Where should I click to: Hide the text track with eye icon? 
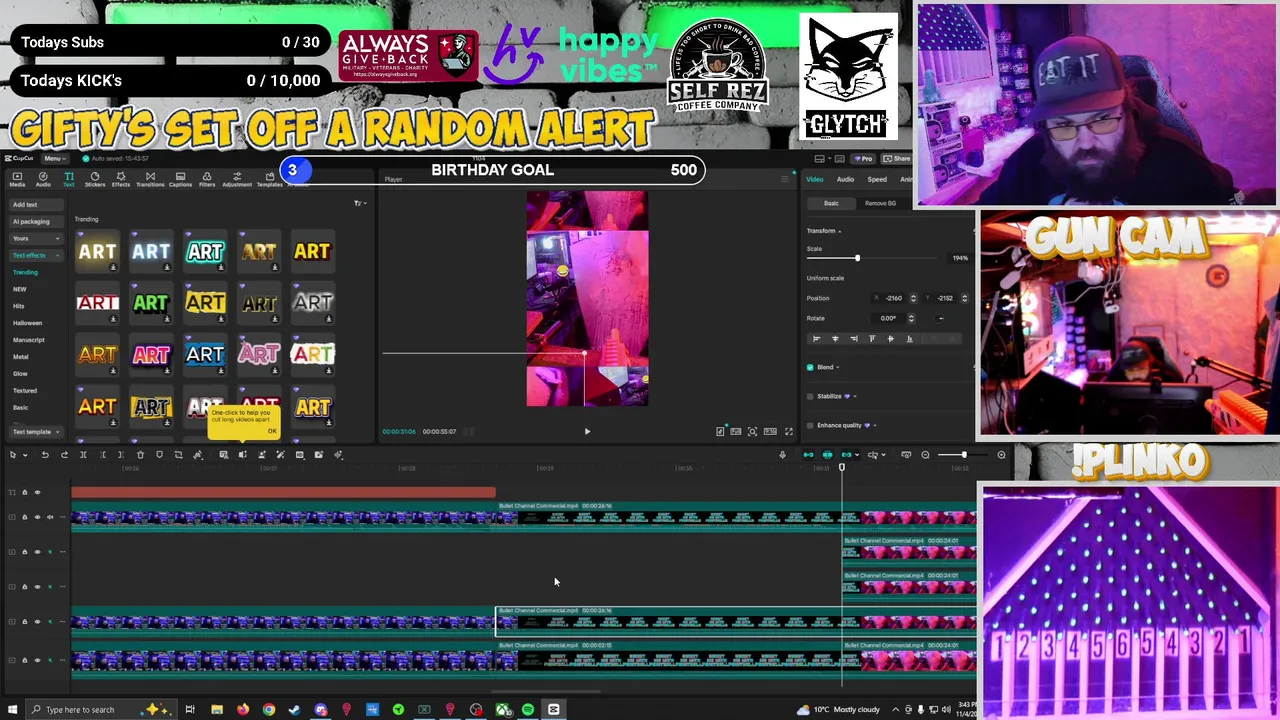37,492
